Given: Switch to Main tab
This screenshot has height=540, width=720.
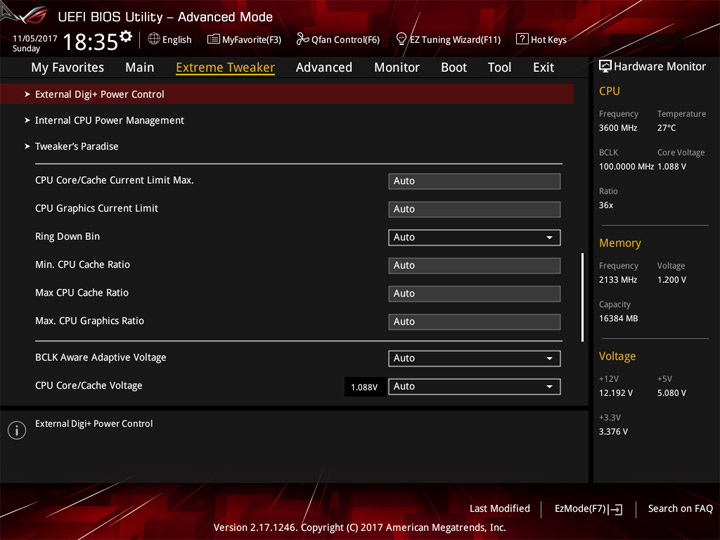Looking at the screenshot, I should (140, 68).
